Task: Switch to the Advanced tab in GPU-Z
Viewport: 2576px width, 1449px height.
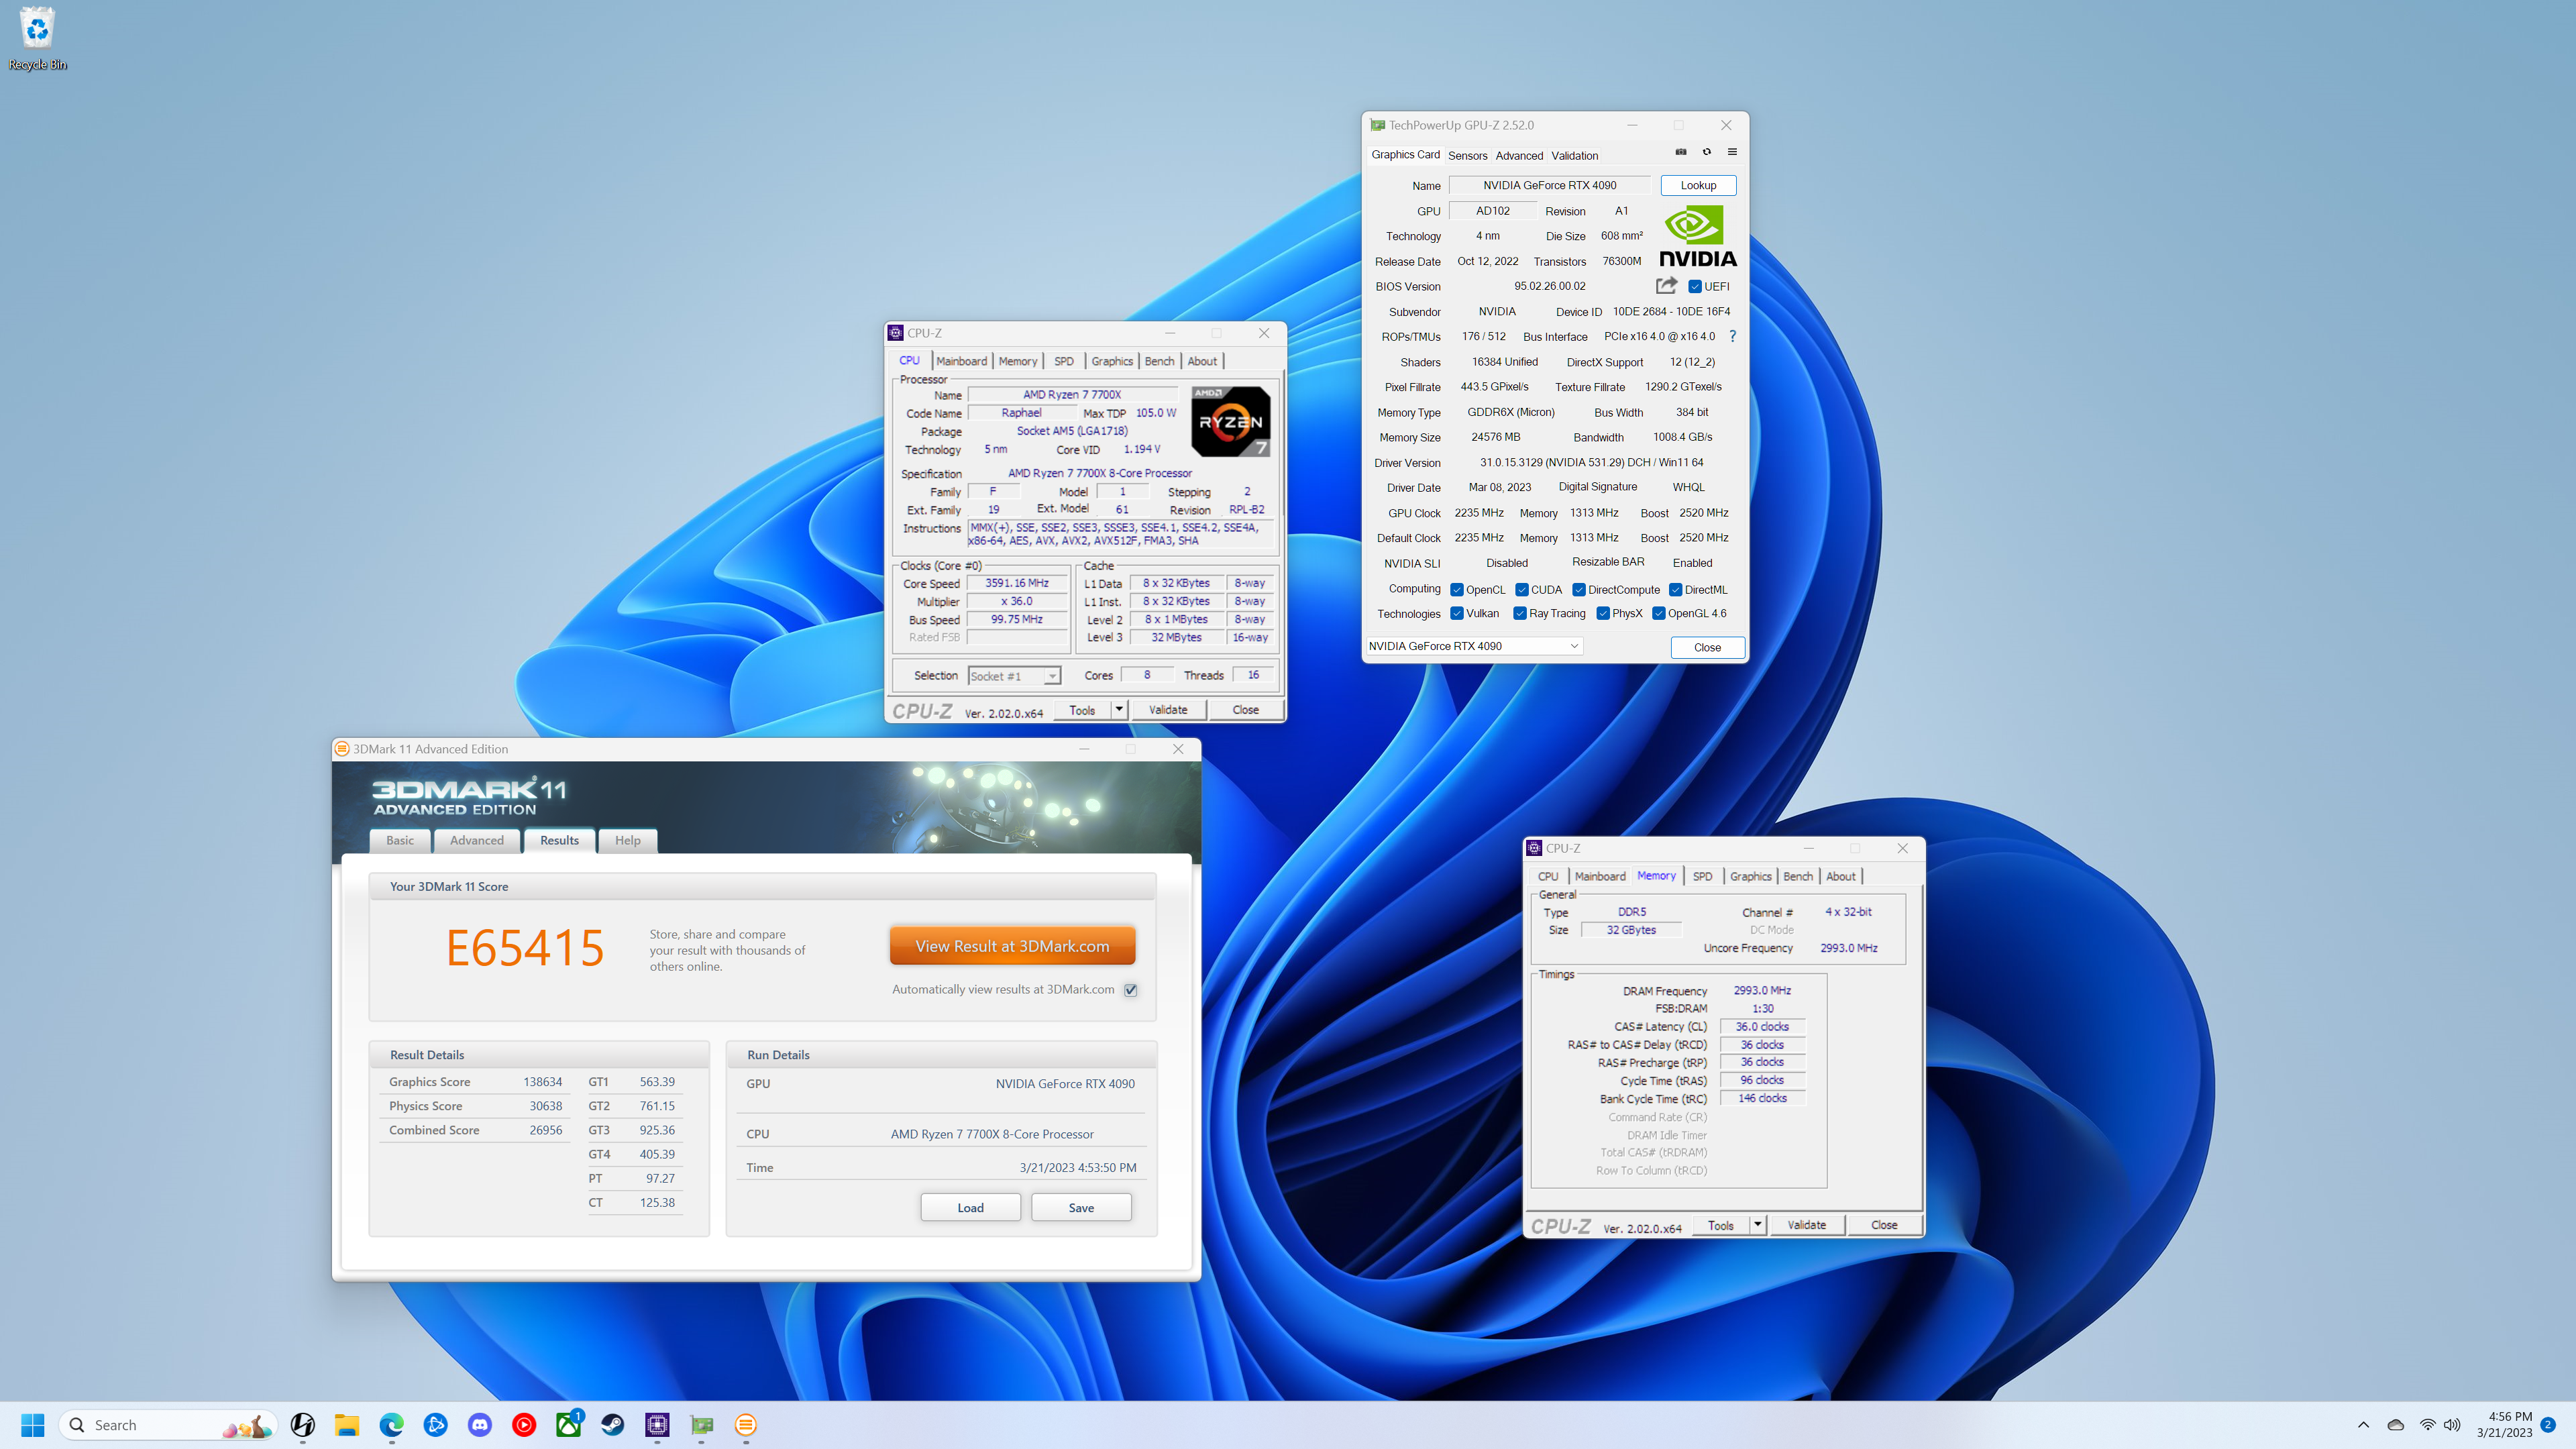Action: (x=1519, y=155)
